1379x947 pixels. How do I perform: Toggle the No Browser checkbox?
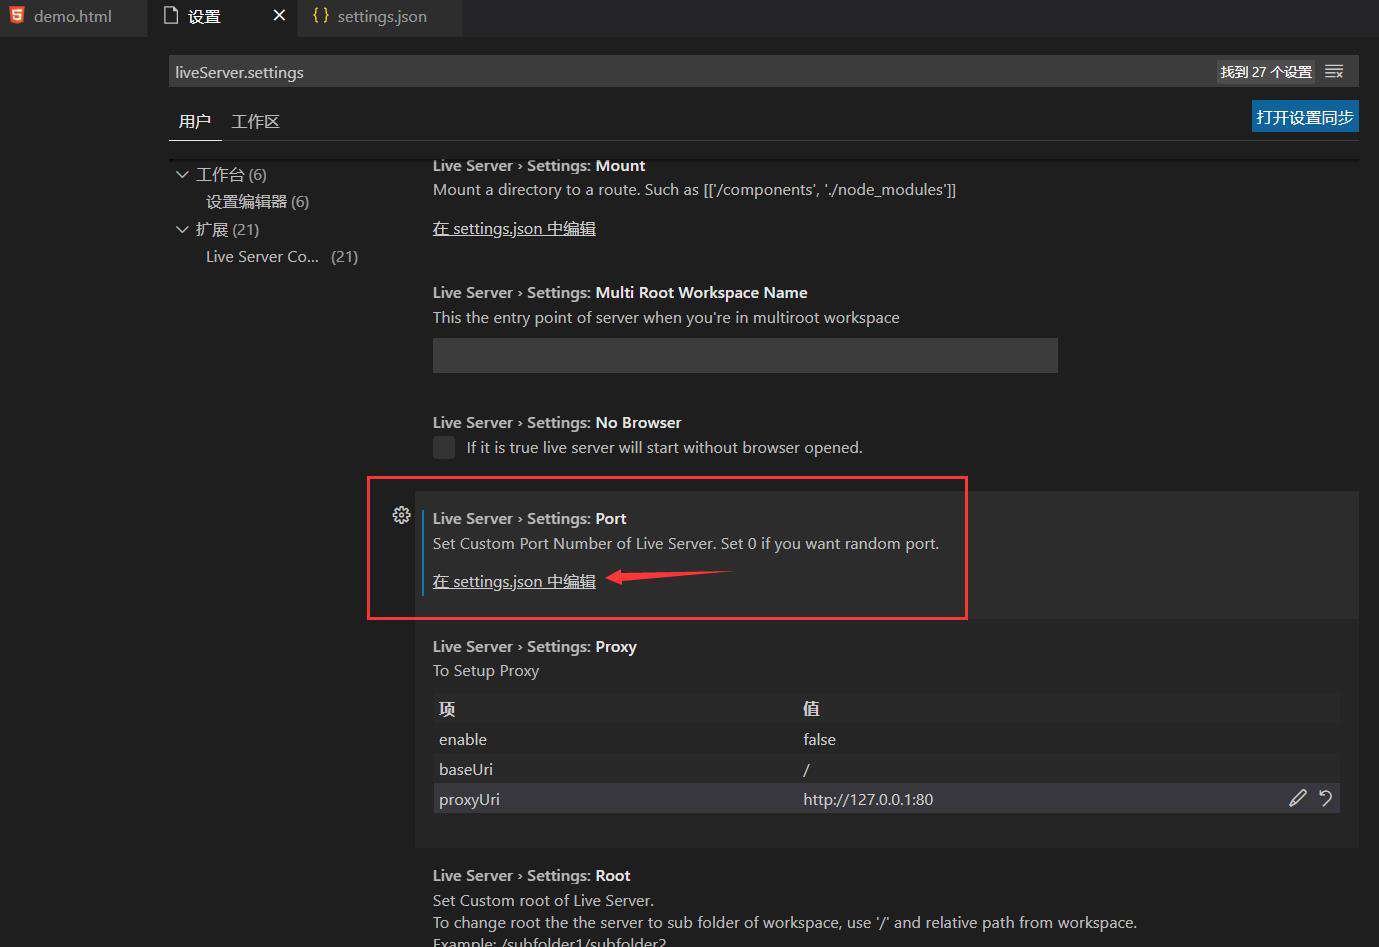(444, 447)
